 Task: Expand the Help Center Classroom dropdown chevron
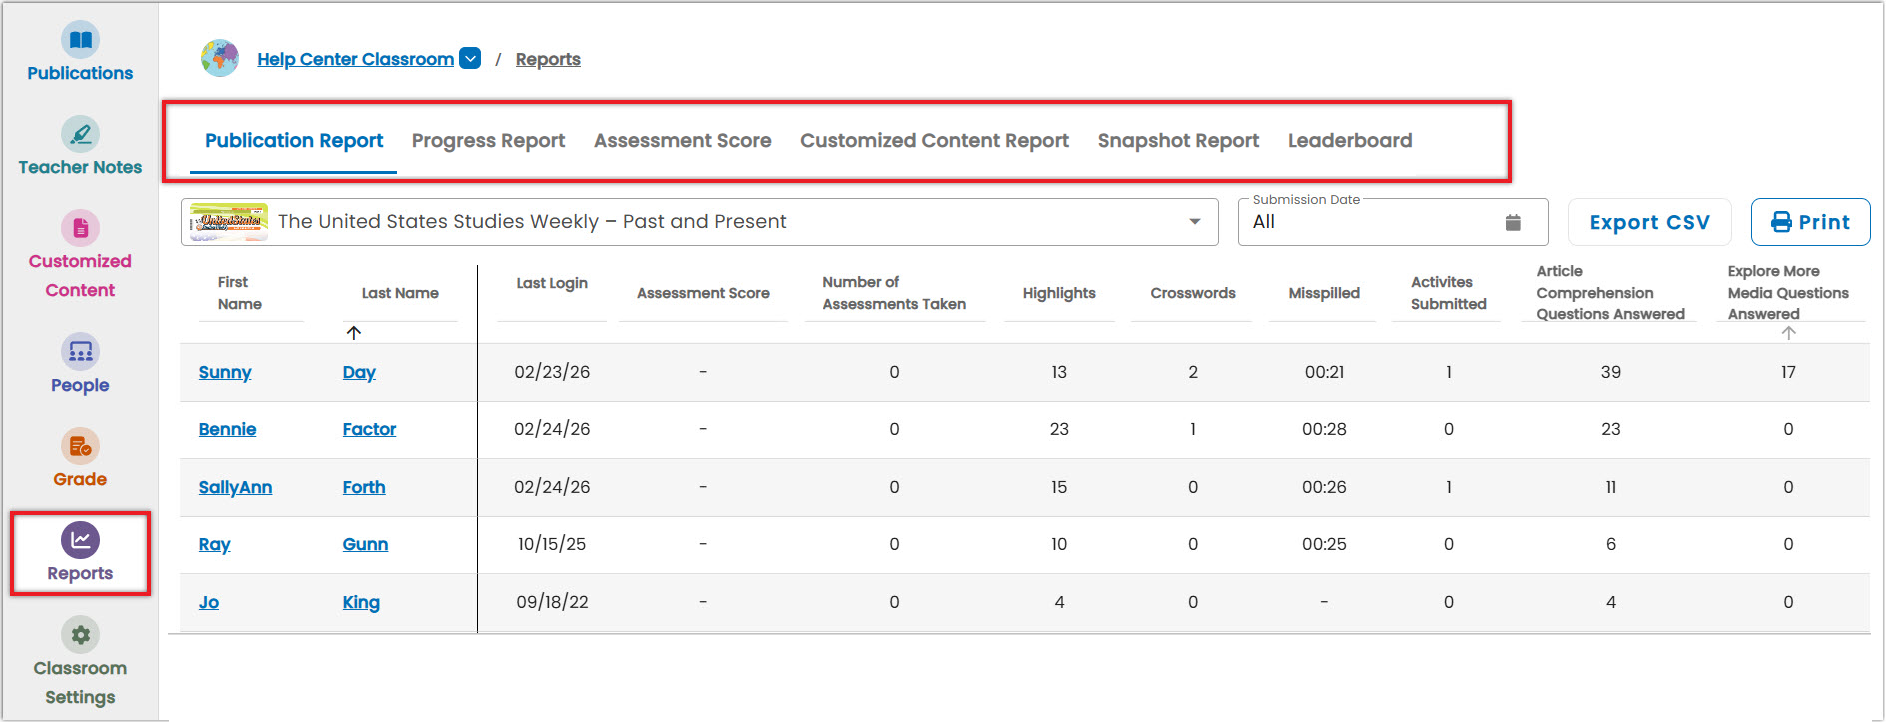click(470, 59)
